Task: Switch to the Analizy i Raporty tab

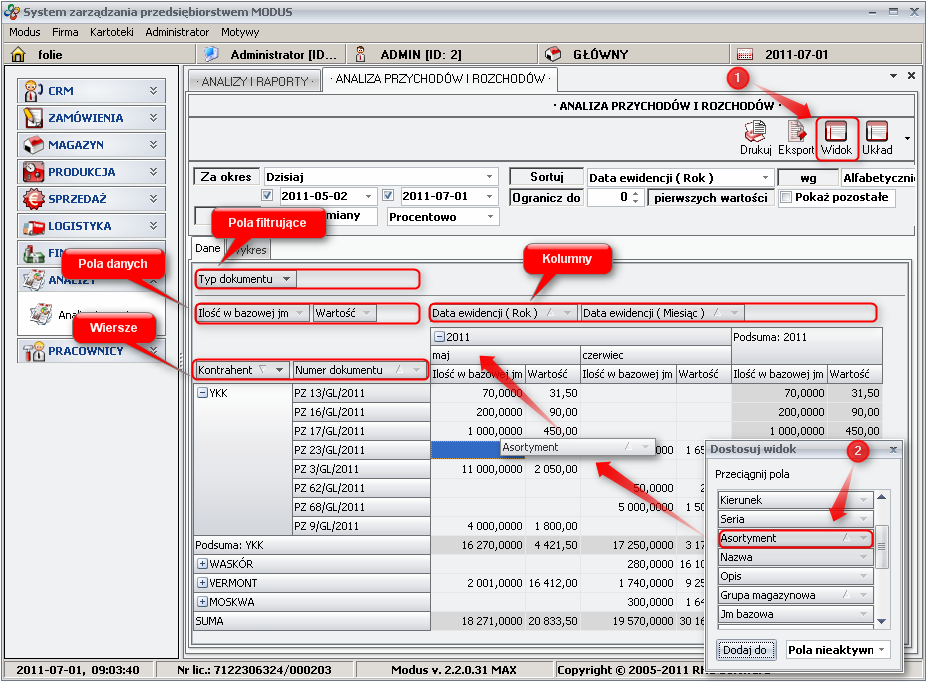Action: (254, 81)
